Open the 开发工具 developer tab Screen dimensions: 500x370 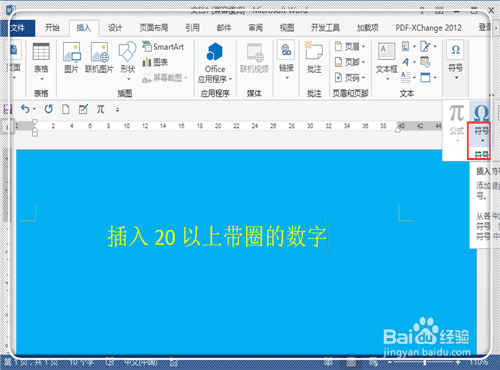(x=325, y=28)
